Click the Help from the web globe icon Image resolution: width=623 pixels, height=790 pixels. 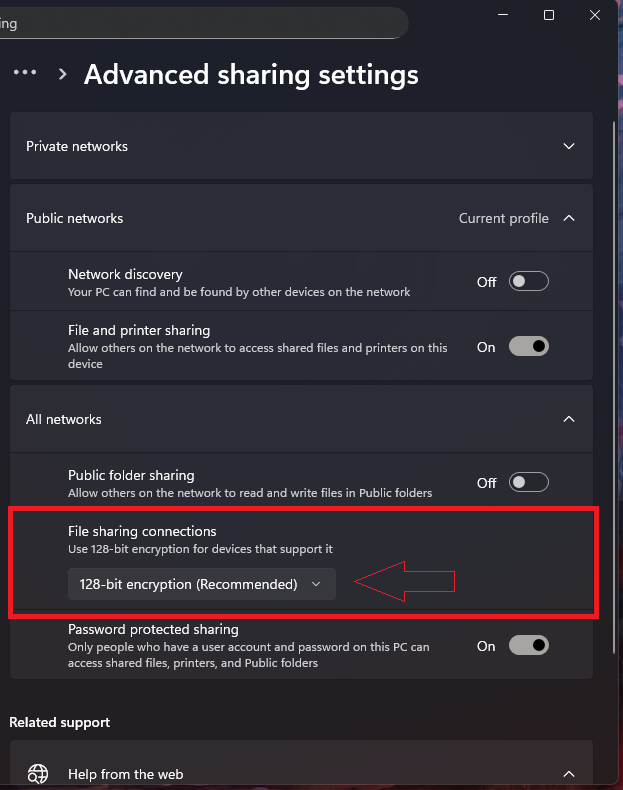[38, 774]
